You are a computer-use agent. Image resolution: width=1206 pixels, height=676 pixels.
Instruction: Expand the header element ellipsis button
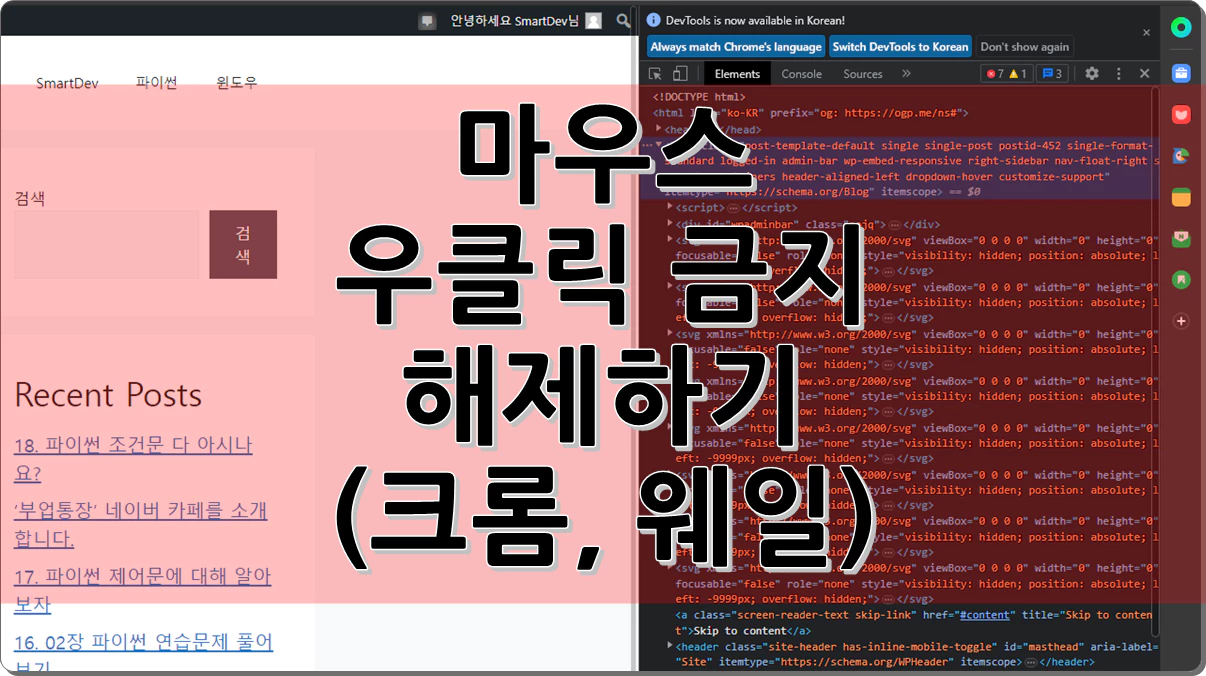pos(1032,662)
